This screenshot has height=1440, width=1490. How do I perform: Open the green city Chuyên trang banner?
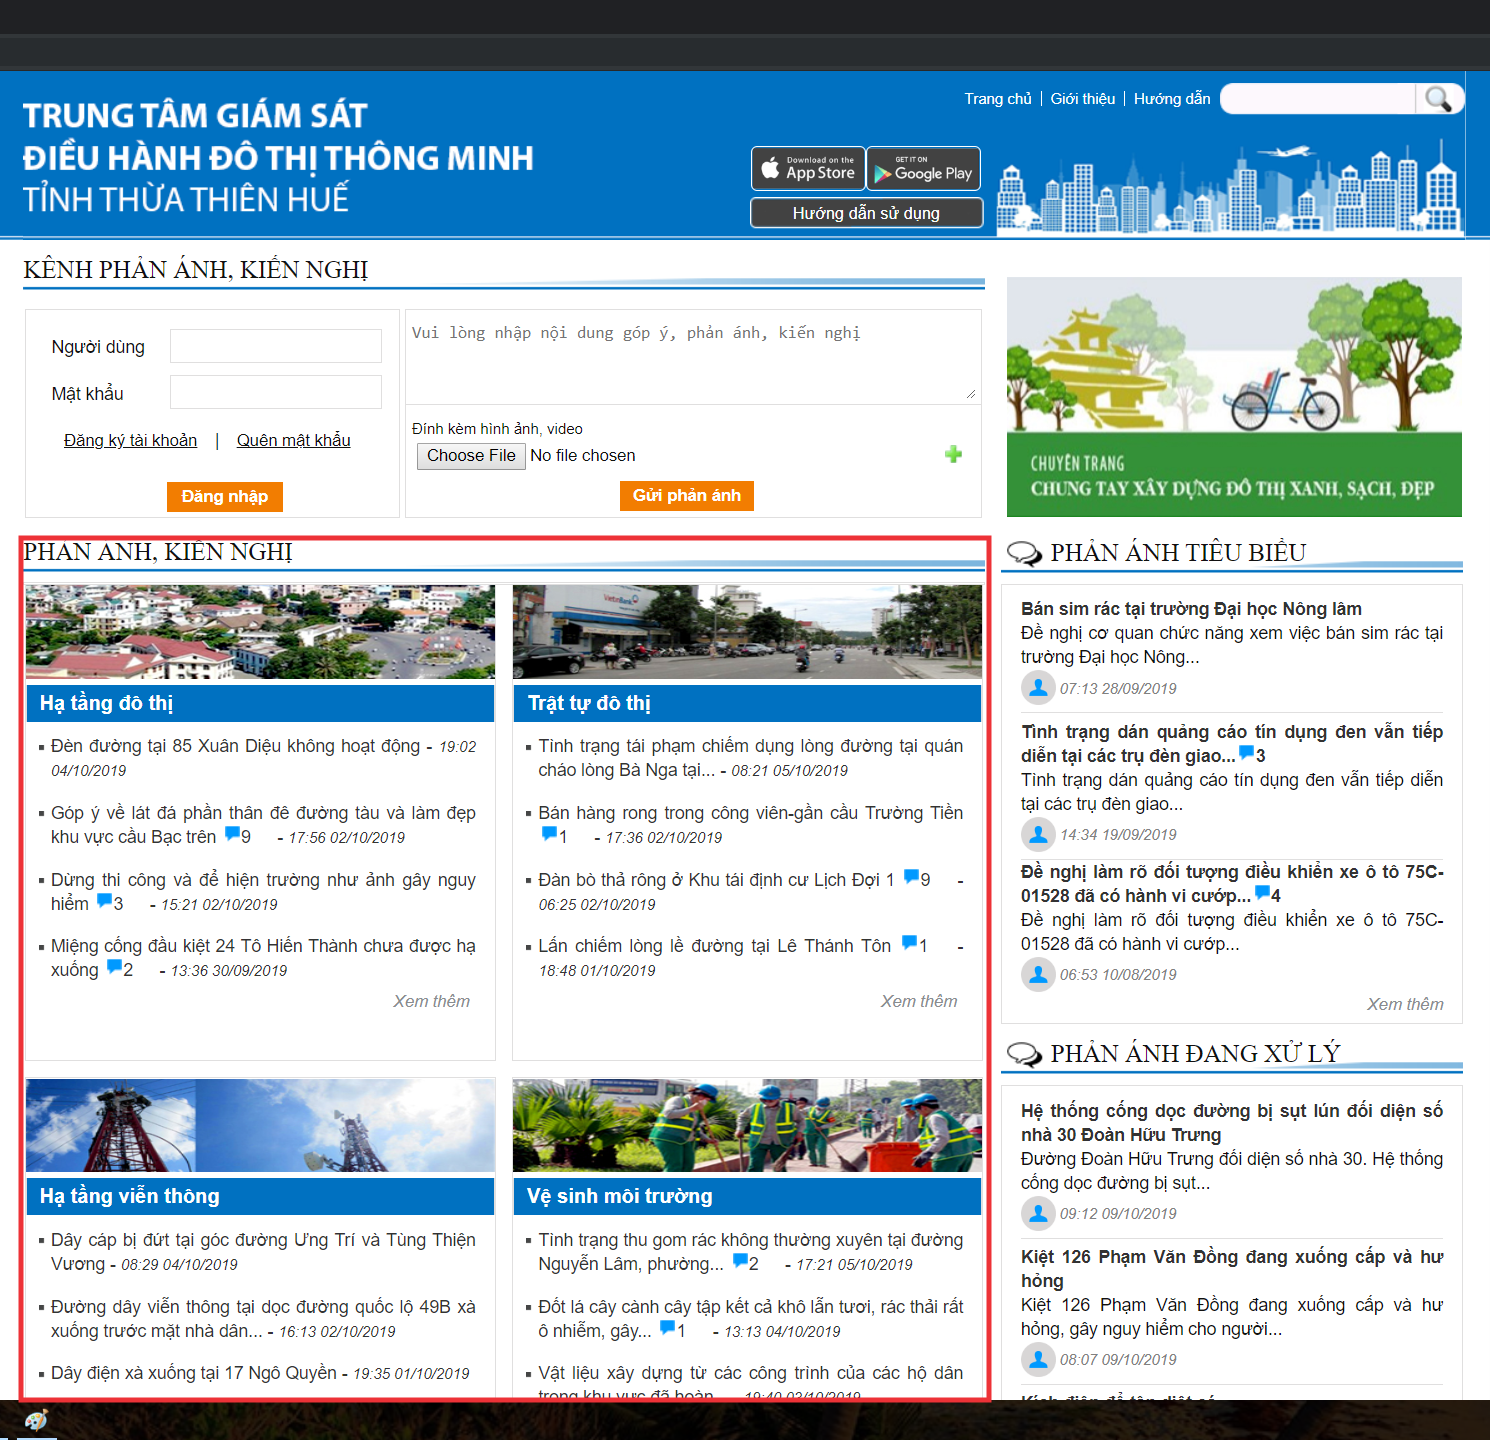(1234, 397)
